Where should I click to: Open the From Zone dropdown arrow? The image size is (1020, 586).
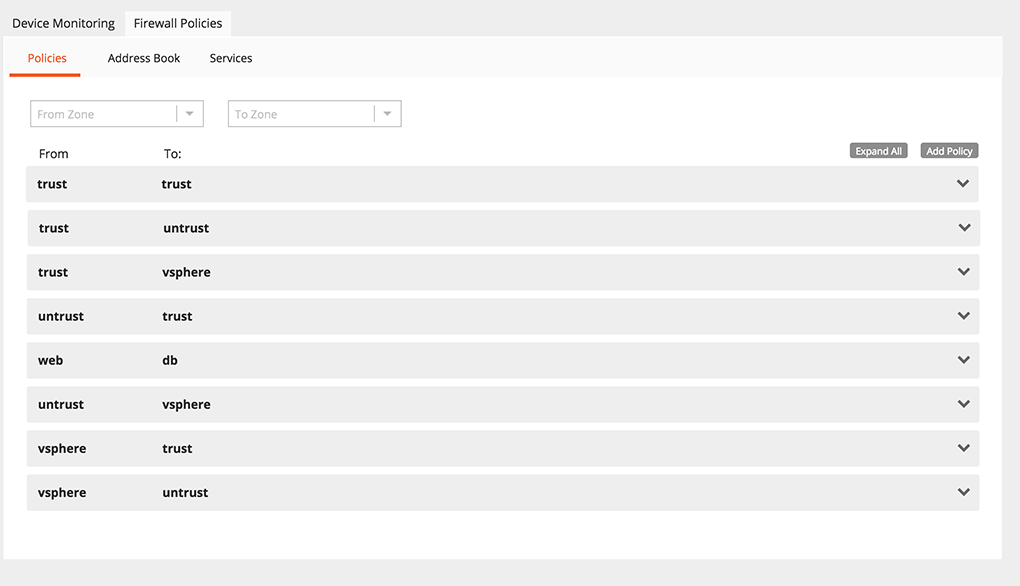(190, 114)
